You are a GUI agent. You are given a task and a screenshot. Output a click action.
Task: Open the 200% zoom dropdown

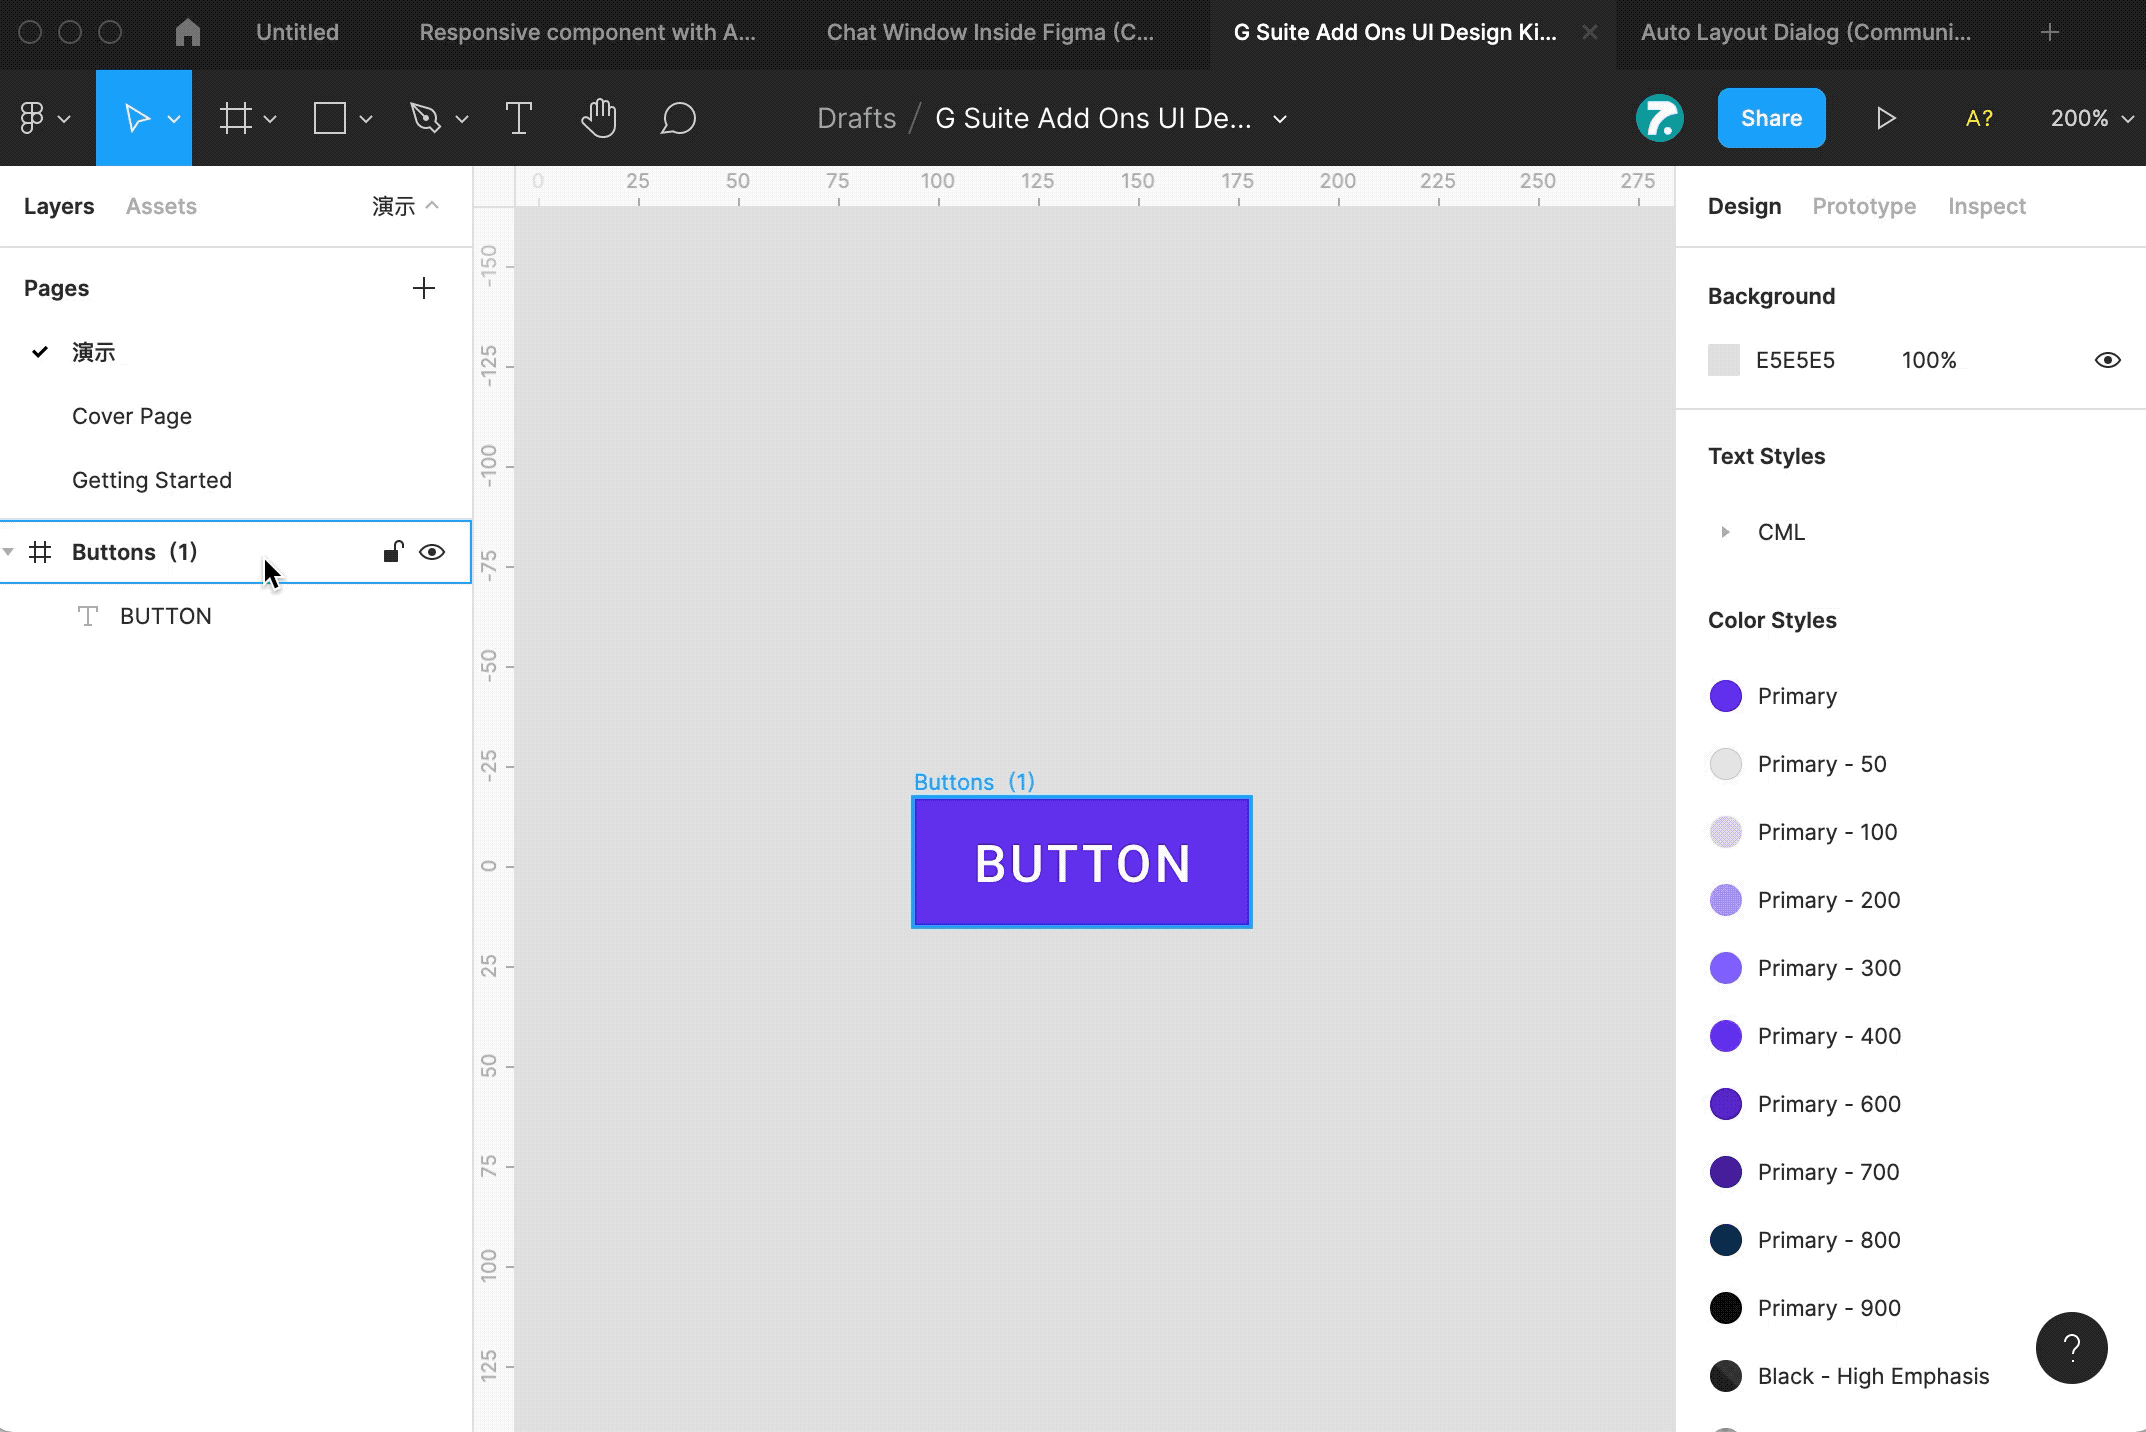click(2092, 118)
